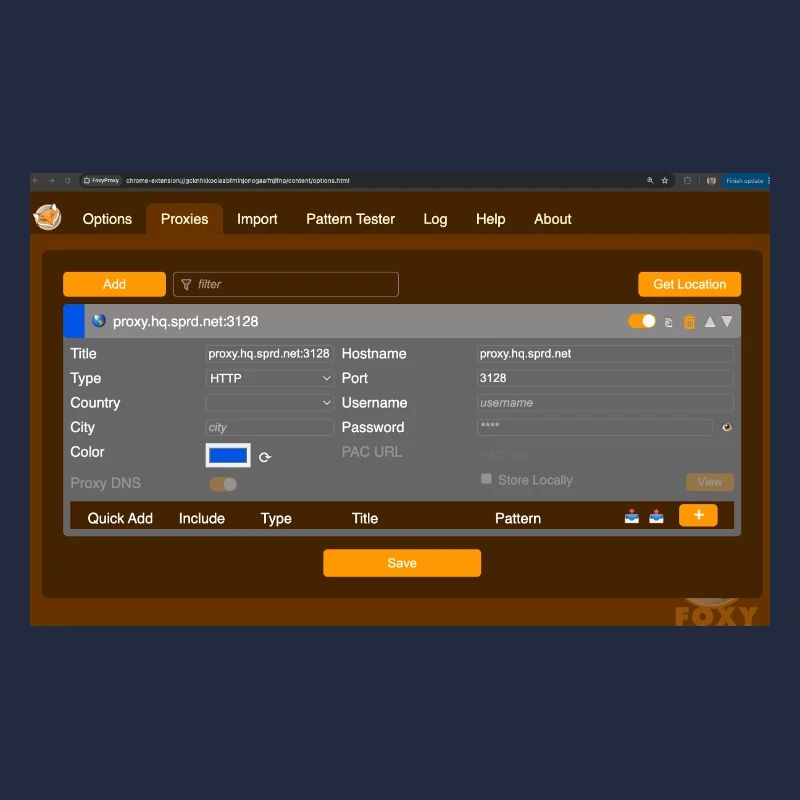Toggle the proxy enabled switch off

coord(642,321)
